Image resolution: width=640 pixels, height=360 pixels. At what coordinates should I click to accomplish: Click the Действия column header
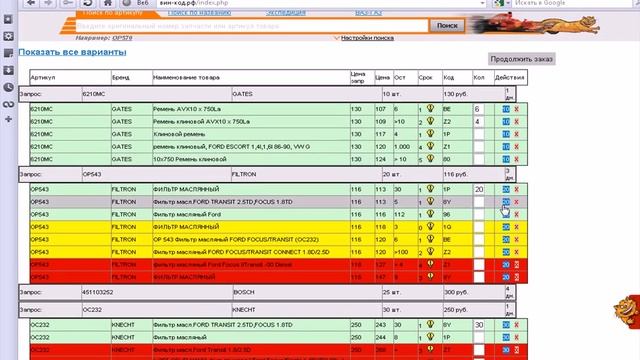[510, 78]
